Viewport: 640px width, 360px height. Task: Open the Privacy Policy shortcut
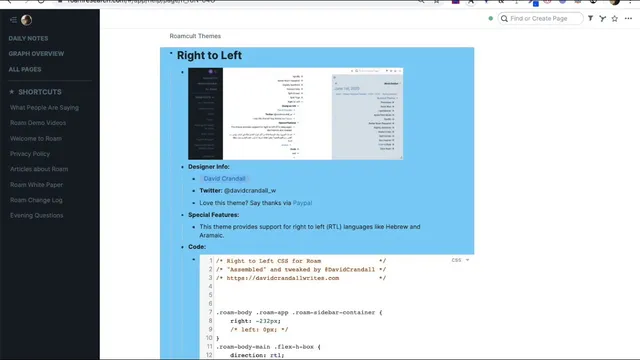click(x=30, y=154)
